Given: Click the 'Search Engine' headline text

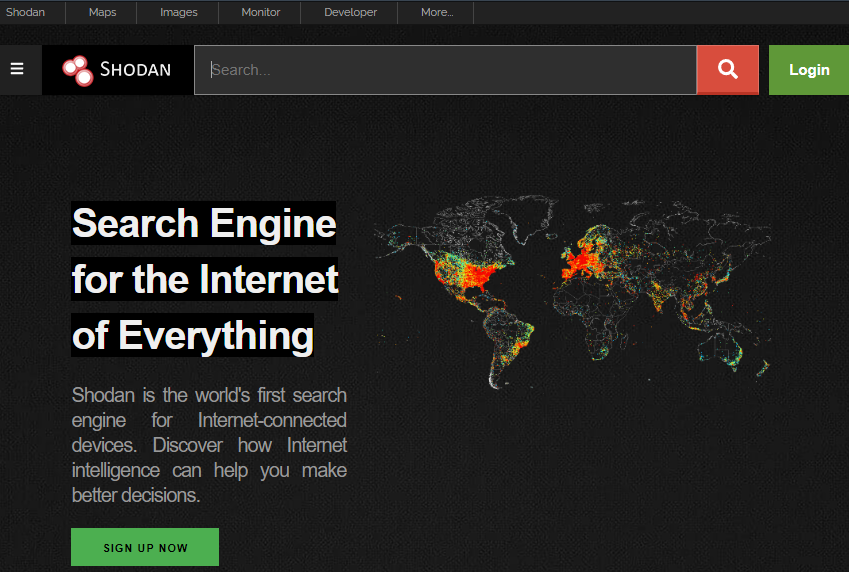Looking at the screenshot, I should tap(204, 223).
